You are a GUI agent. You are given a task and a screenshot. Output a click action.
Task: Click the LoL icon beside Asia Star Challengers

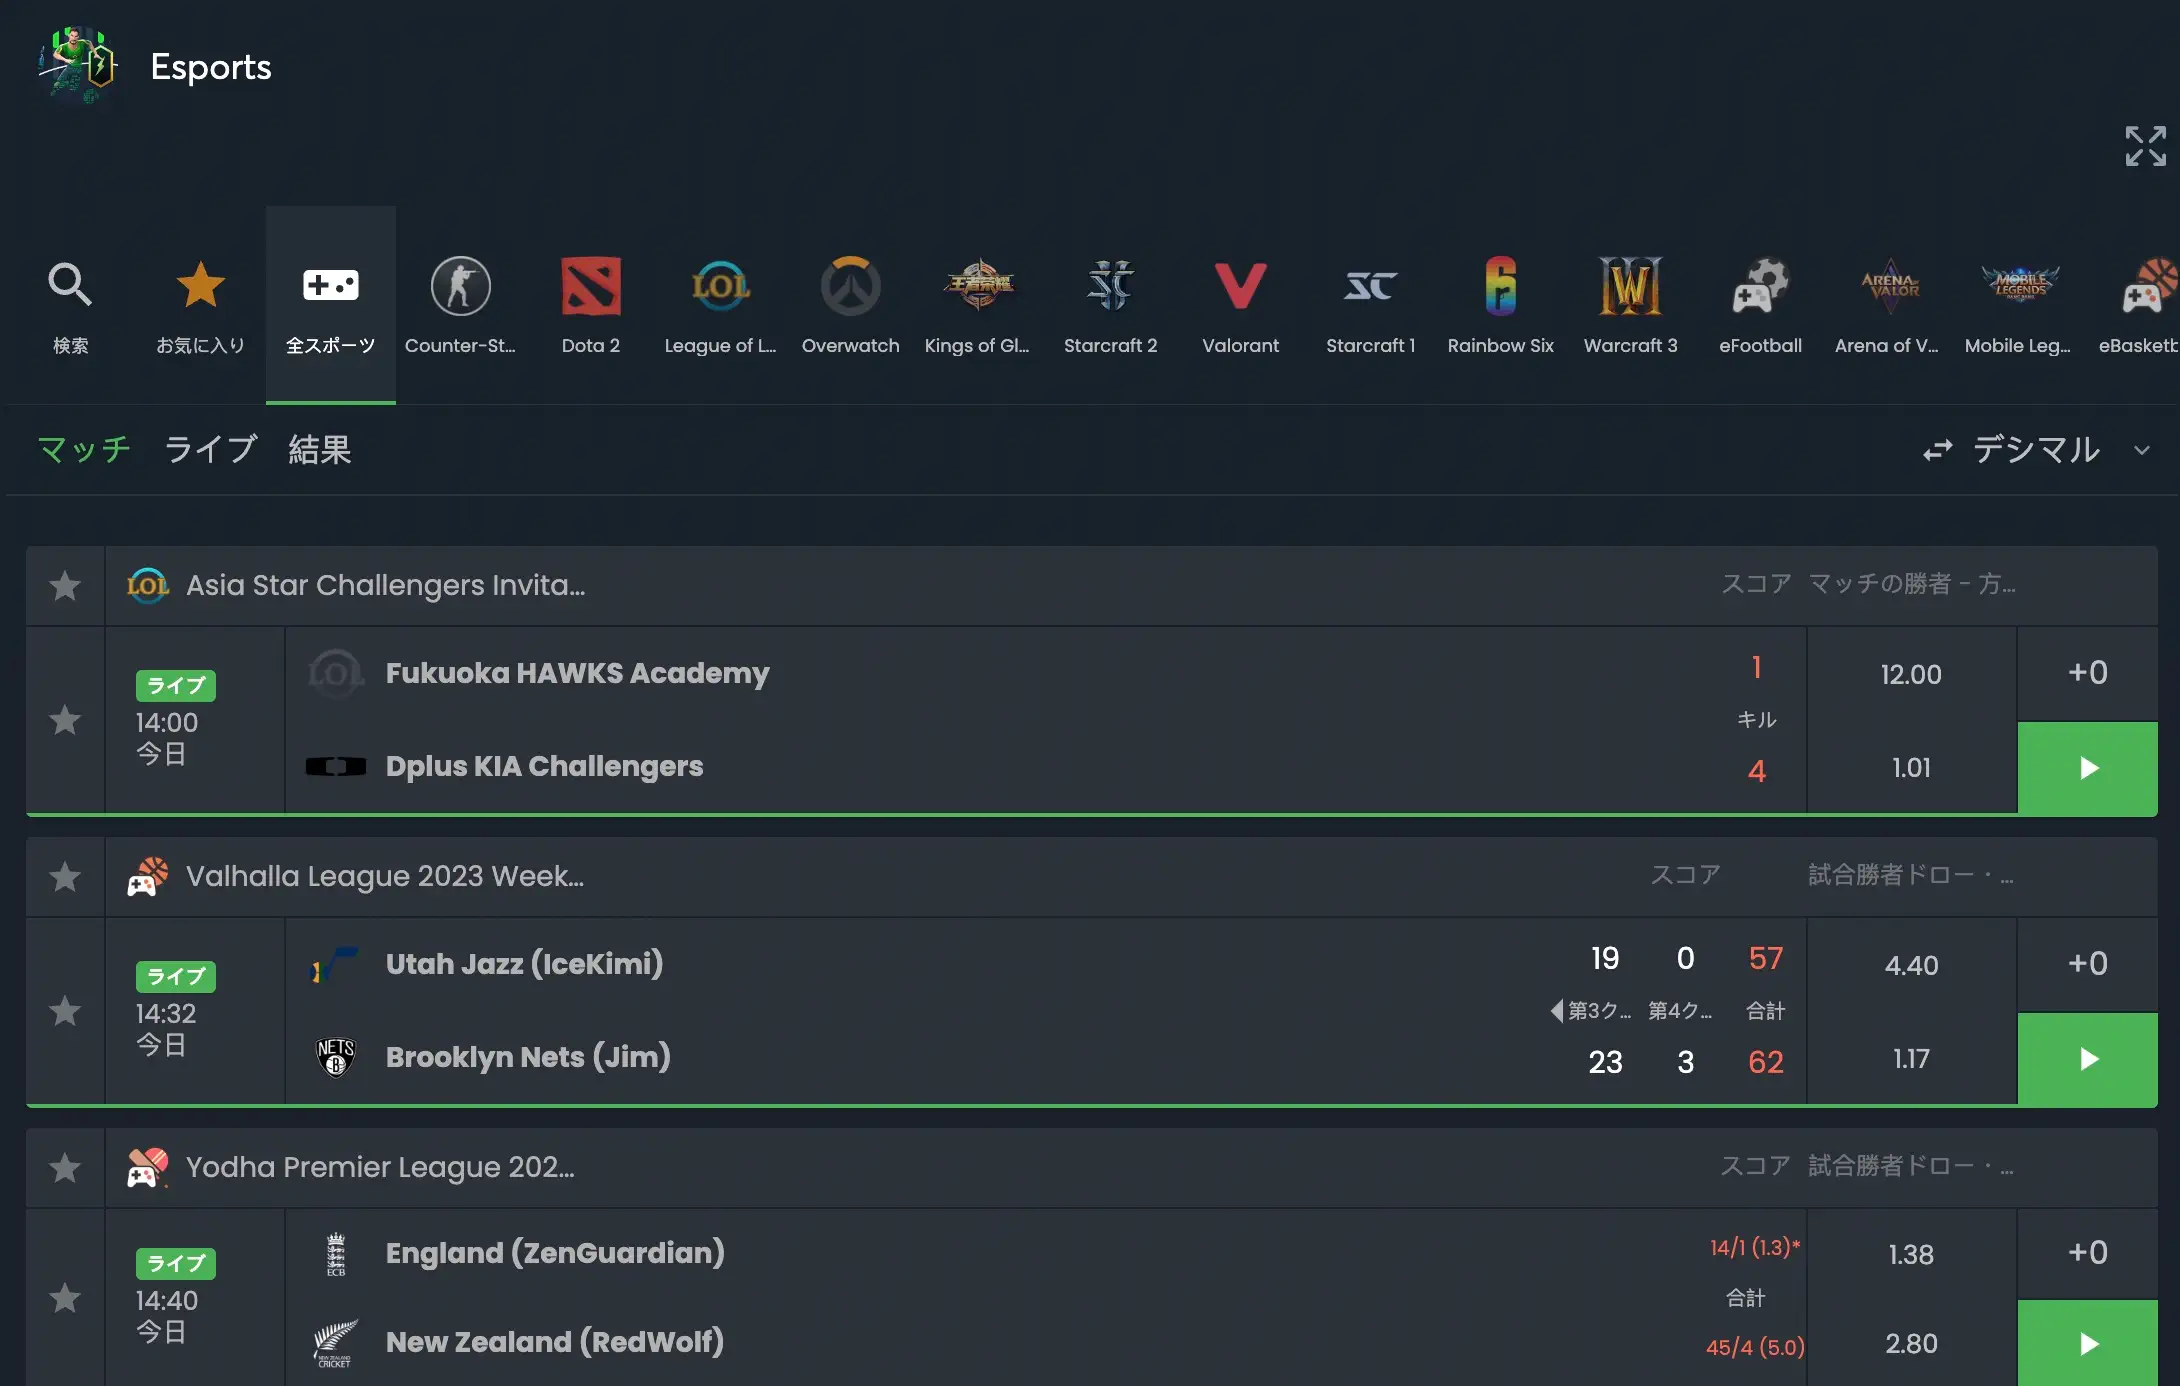pos(148,585)
